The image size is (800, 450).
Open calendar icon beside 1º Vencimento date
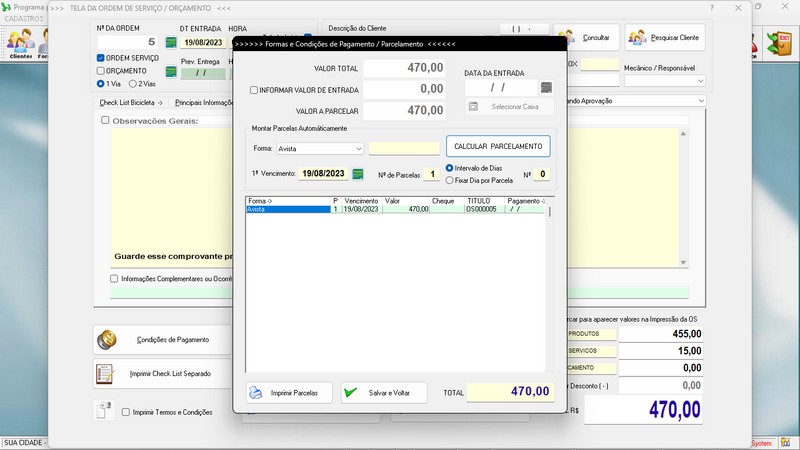(358, 174)
